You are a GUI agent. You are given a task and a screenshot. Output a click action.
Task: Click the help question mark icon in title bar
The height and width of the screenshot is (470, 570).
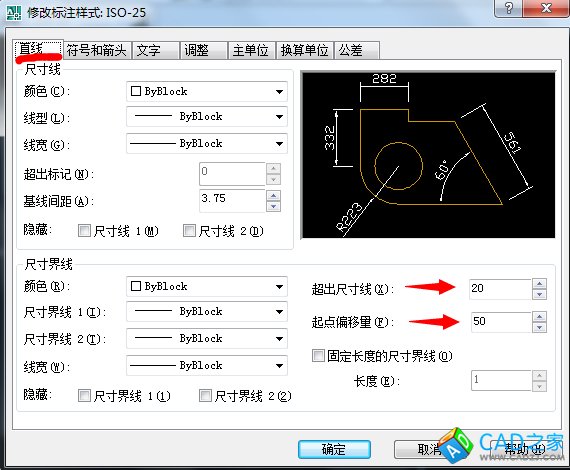[509, 8]
